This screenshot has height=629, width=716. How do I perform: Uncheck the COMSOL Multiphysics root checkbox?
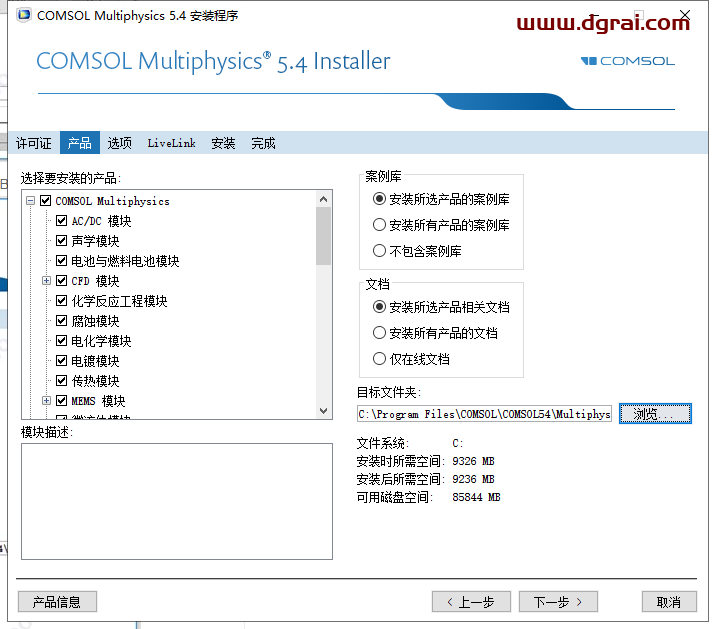pyautogui.click(x=46, y=201)
